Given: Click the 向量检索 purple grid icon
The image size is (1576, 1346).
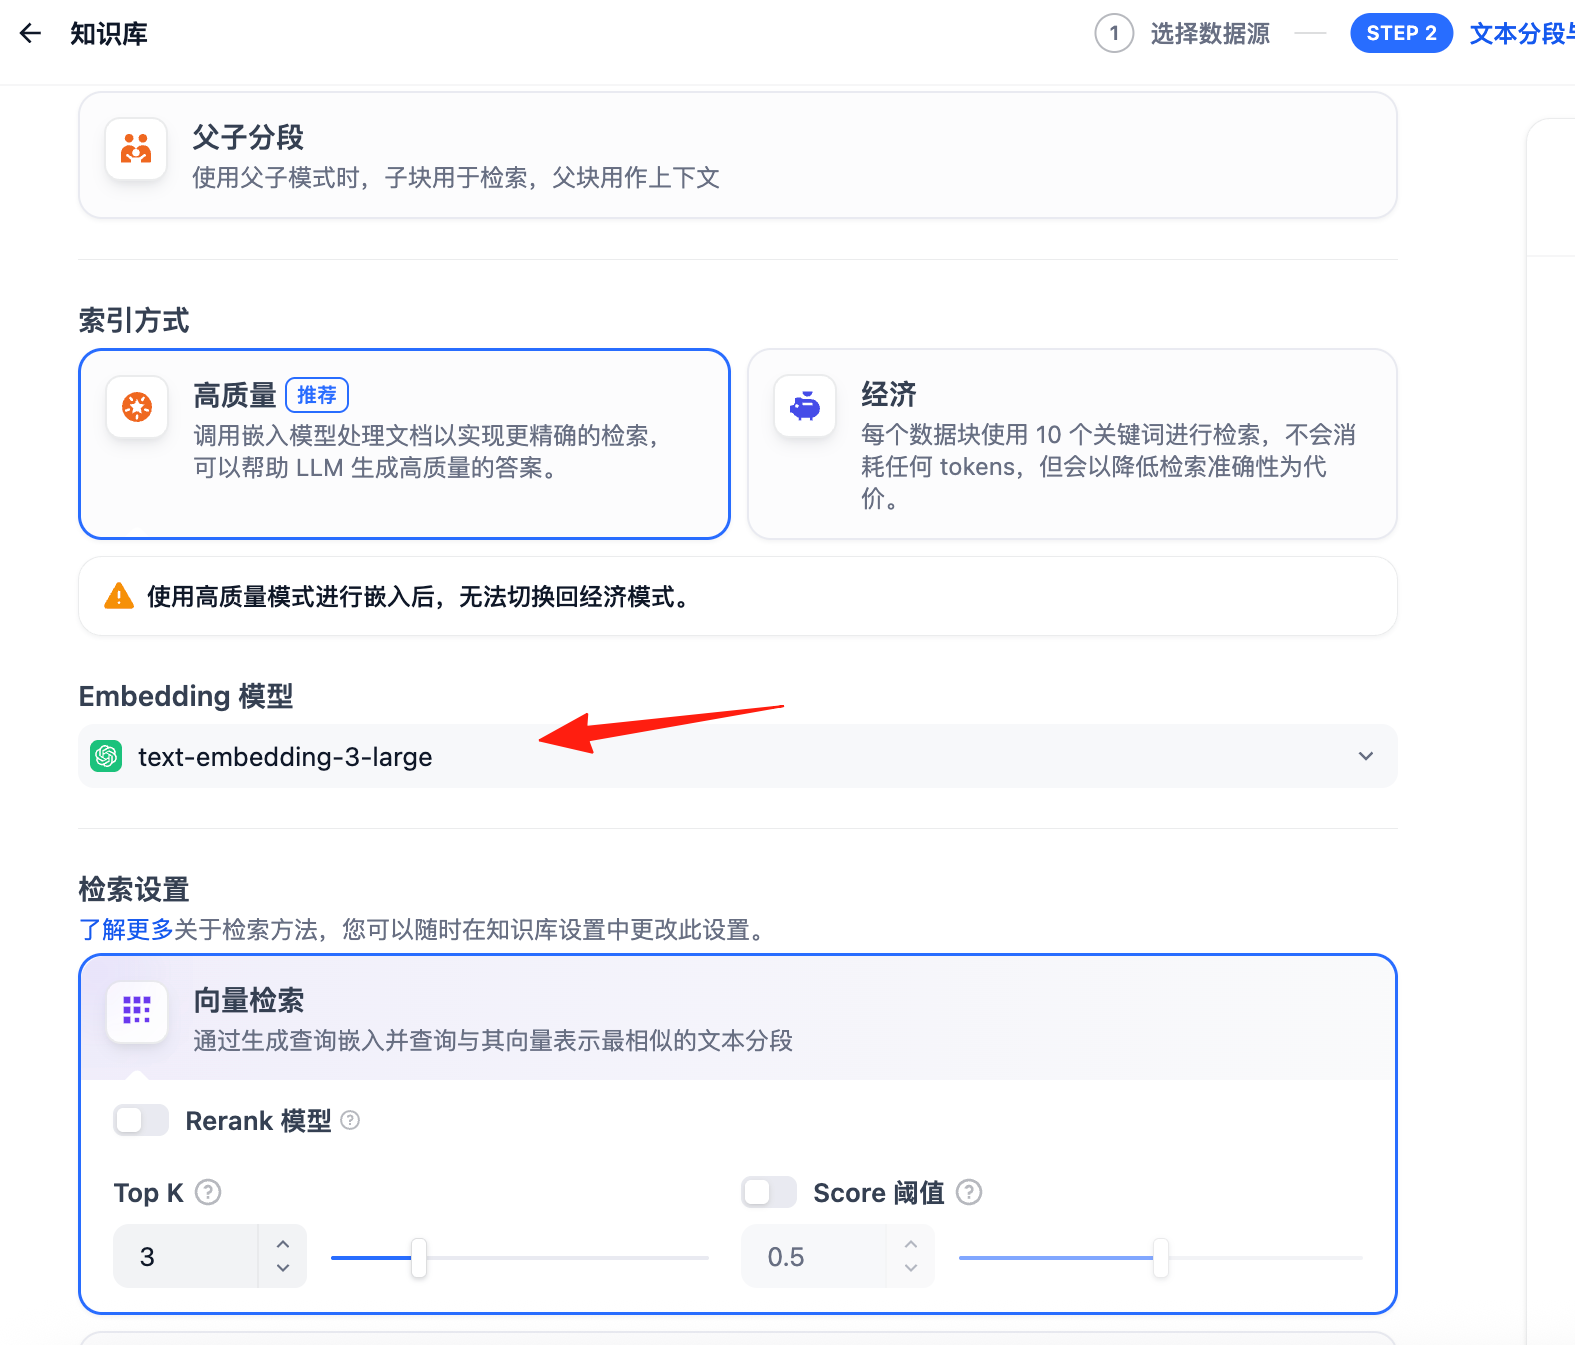Looking at the screenshot, I should (137, 1010).
